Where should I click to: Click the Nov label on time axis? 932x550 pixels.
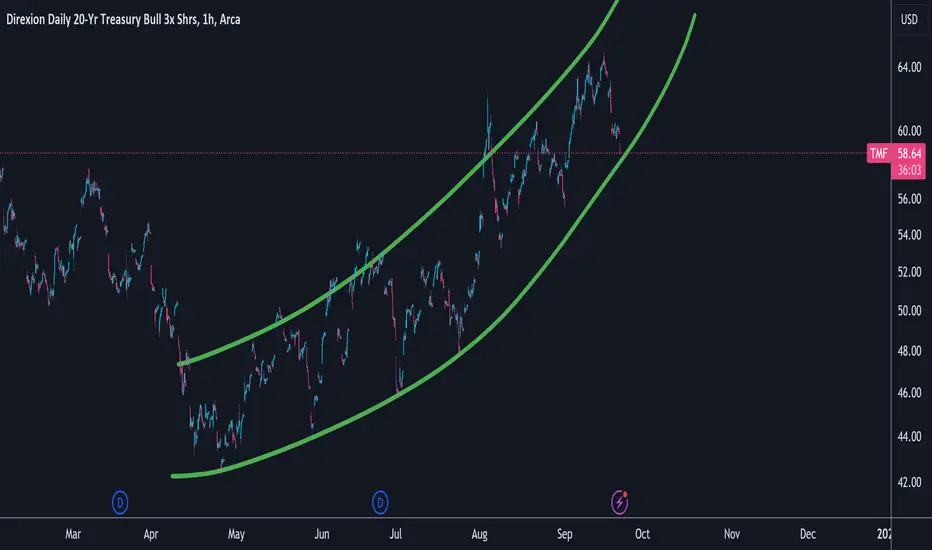coord(732,534)
